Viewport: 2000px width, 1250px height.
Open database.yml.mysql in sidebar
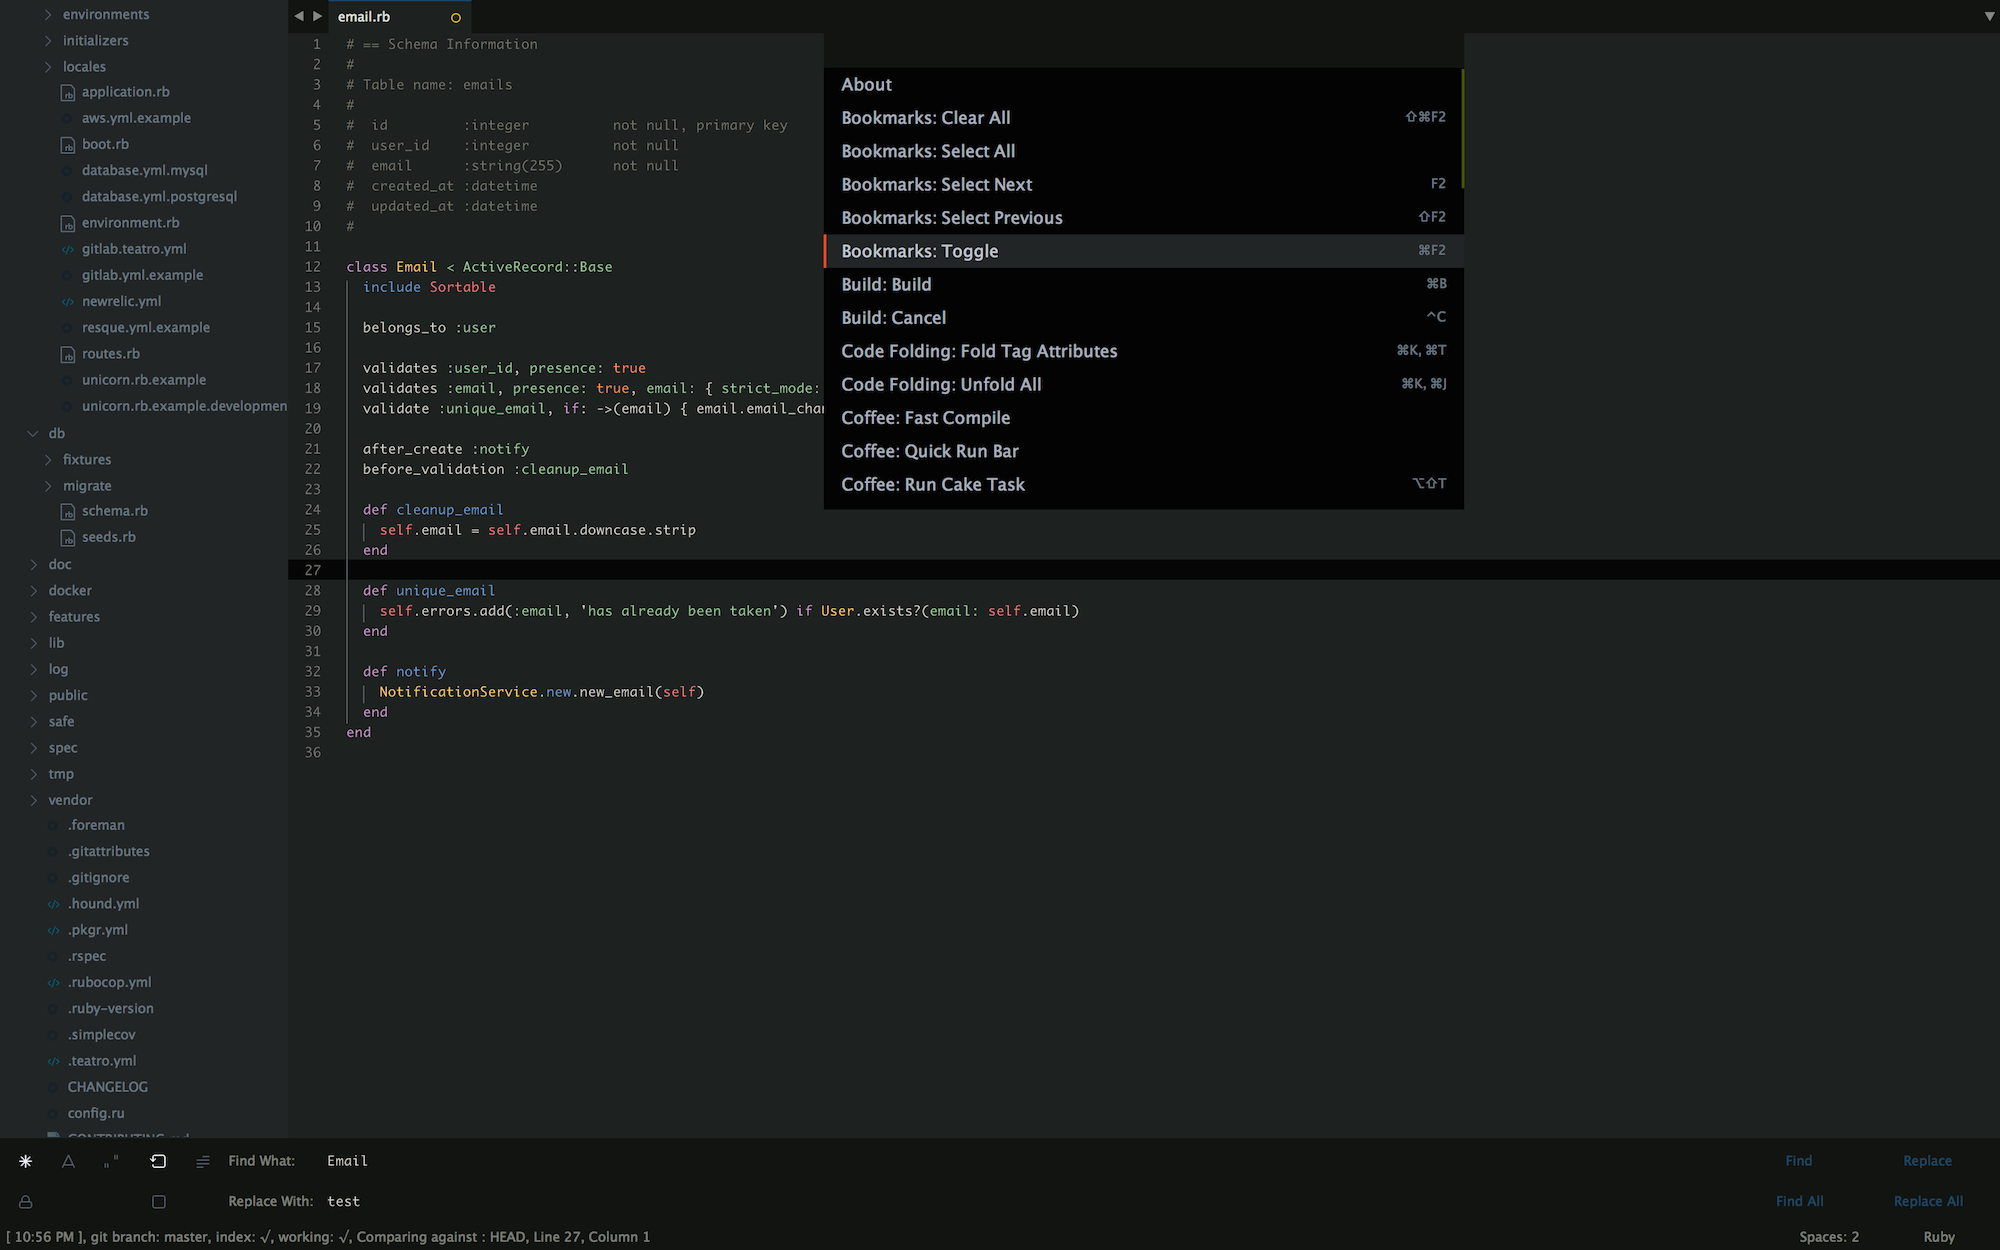145,170
